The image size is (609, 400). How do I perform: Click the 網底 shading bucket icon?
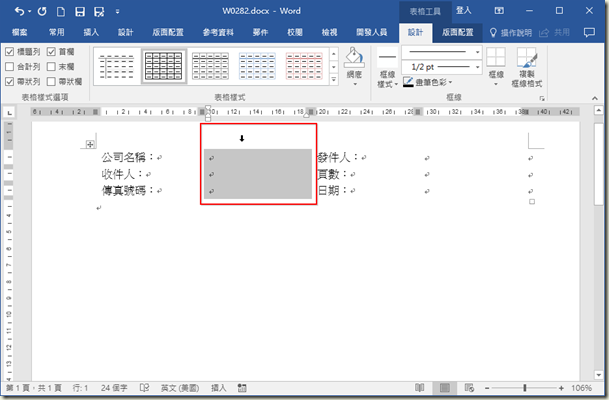pos(354,57)
